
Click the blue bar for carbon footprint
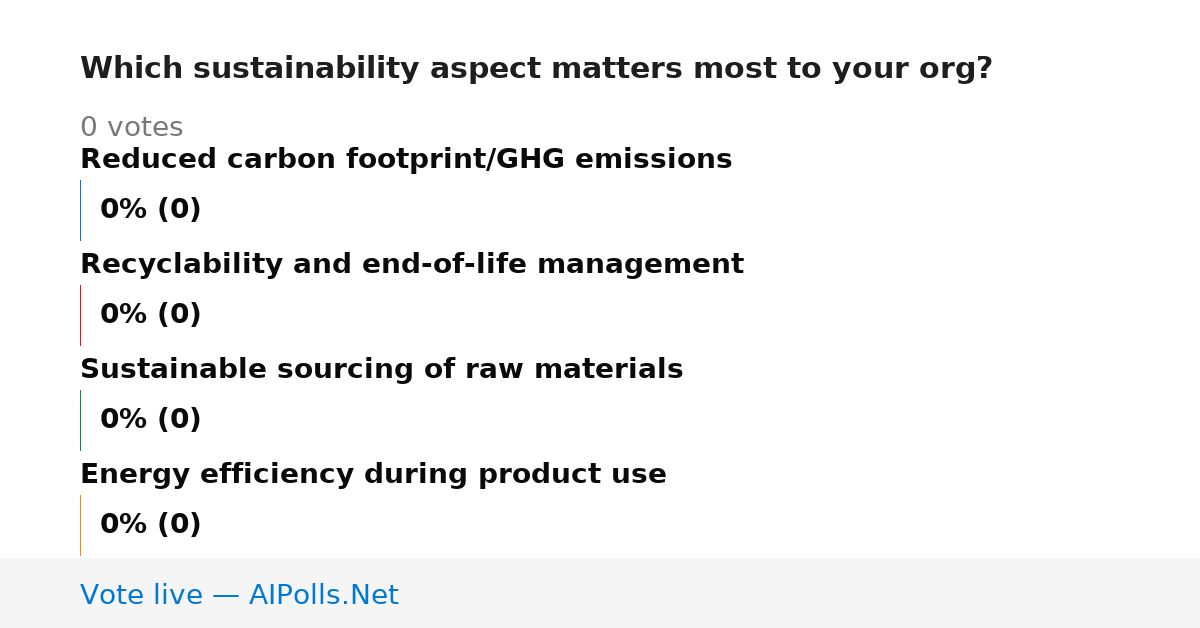[x=80, y=210]
